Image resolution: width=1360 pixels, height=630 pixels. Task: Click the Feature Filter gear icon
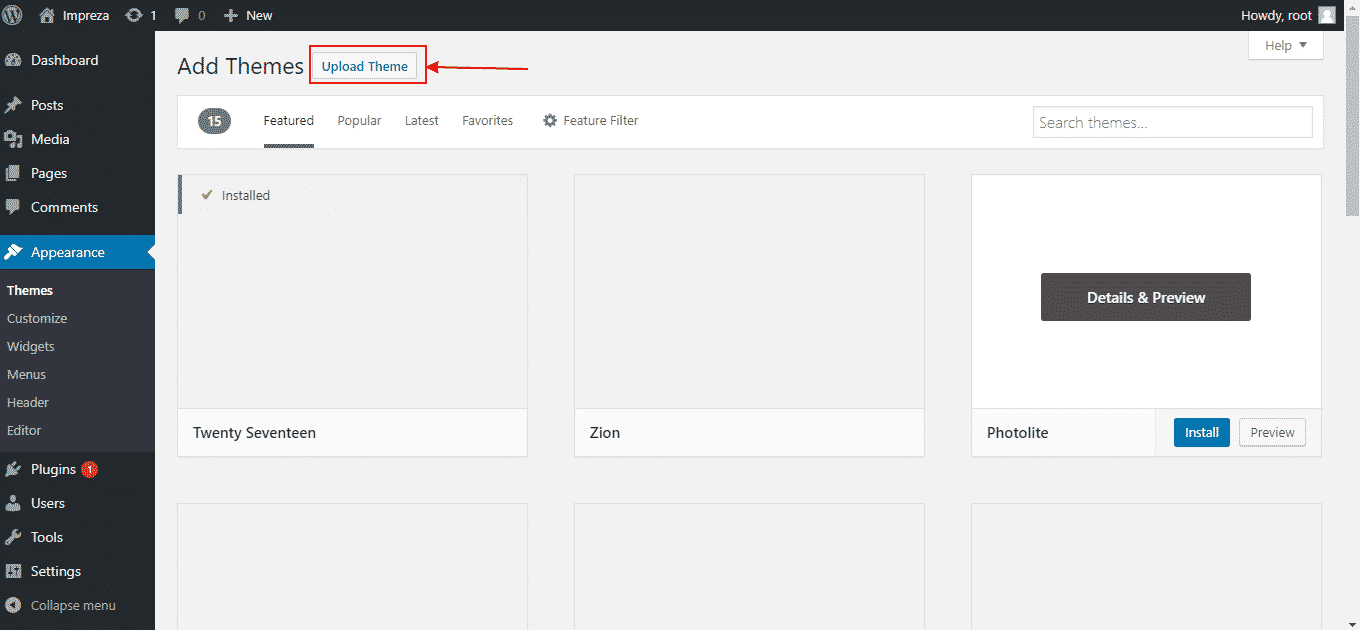[x=550, y=120]
